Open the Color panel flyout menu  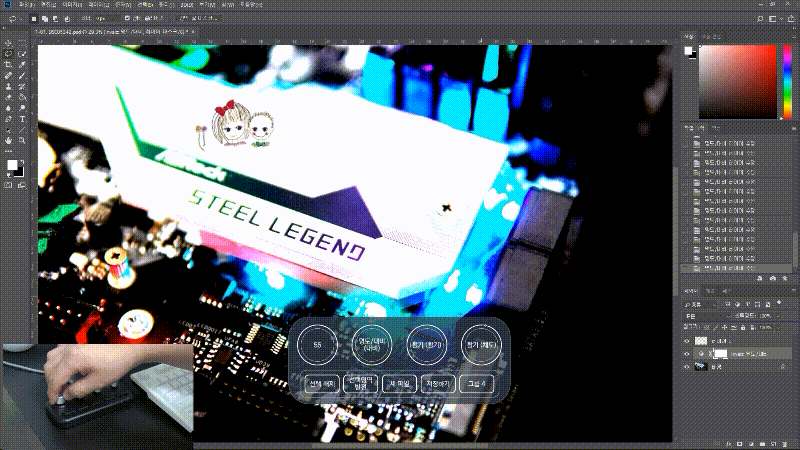(x=794, y=37)
